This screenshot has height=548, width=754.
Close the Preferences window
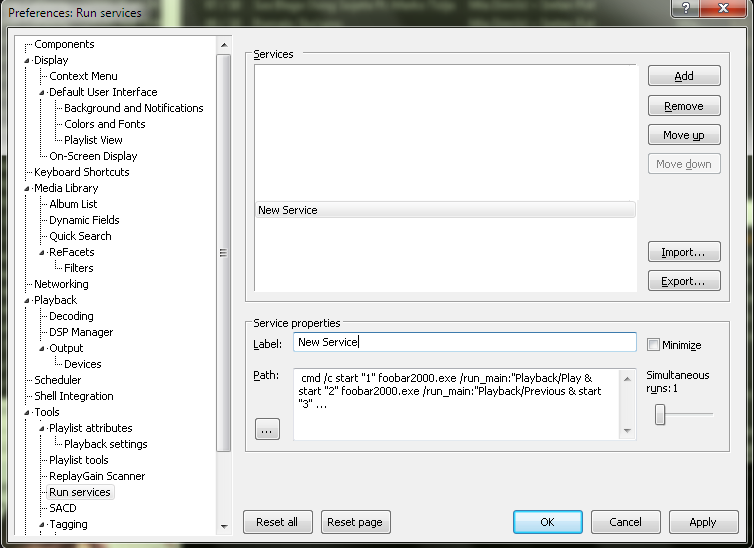tap(723, 8)
